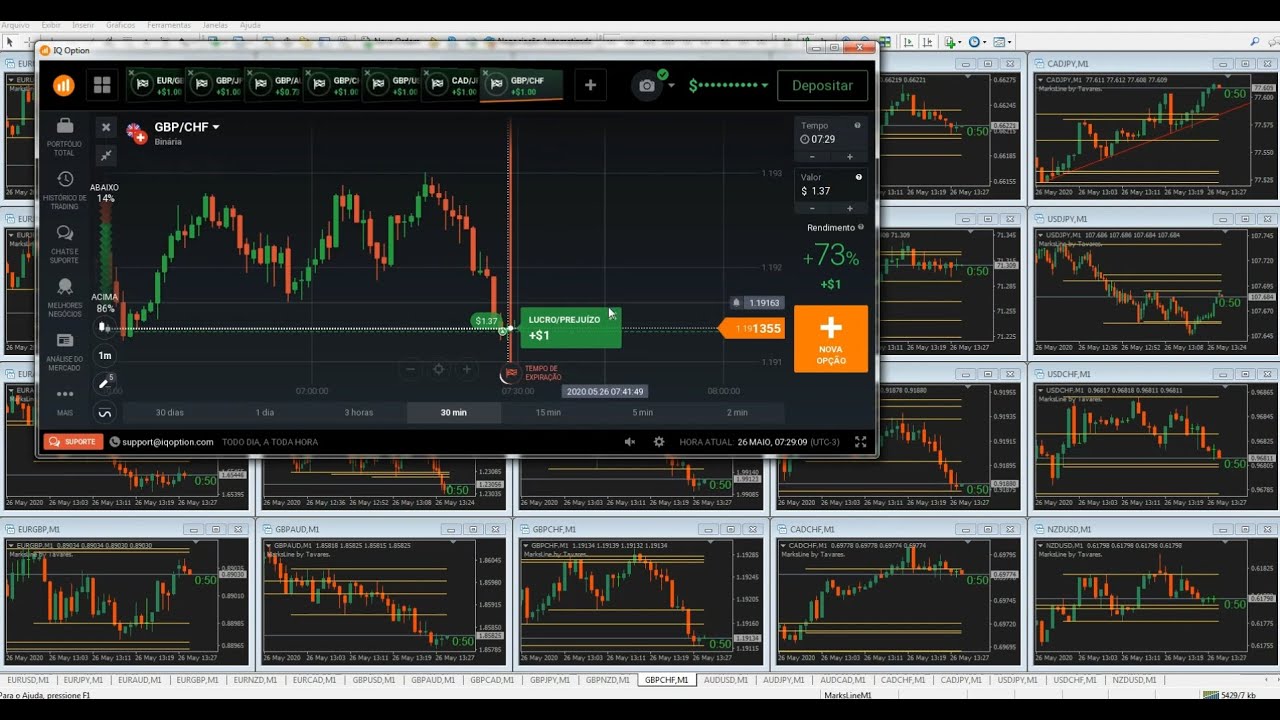This screenshot has height=720, width=1280.
Task: Center the chart with crosshair icon
Action: pyautogui.click(x=438, y=369)
